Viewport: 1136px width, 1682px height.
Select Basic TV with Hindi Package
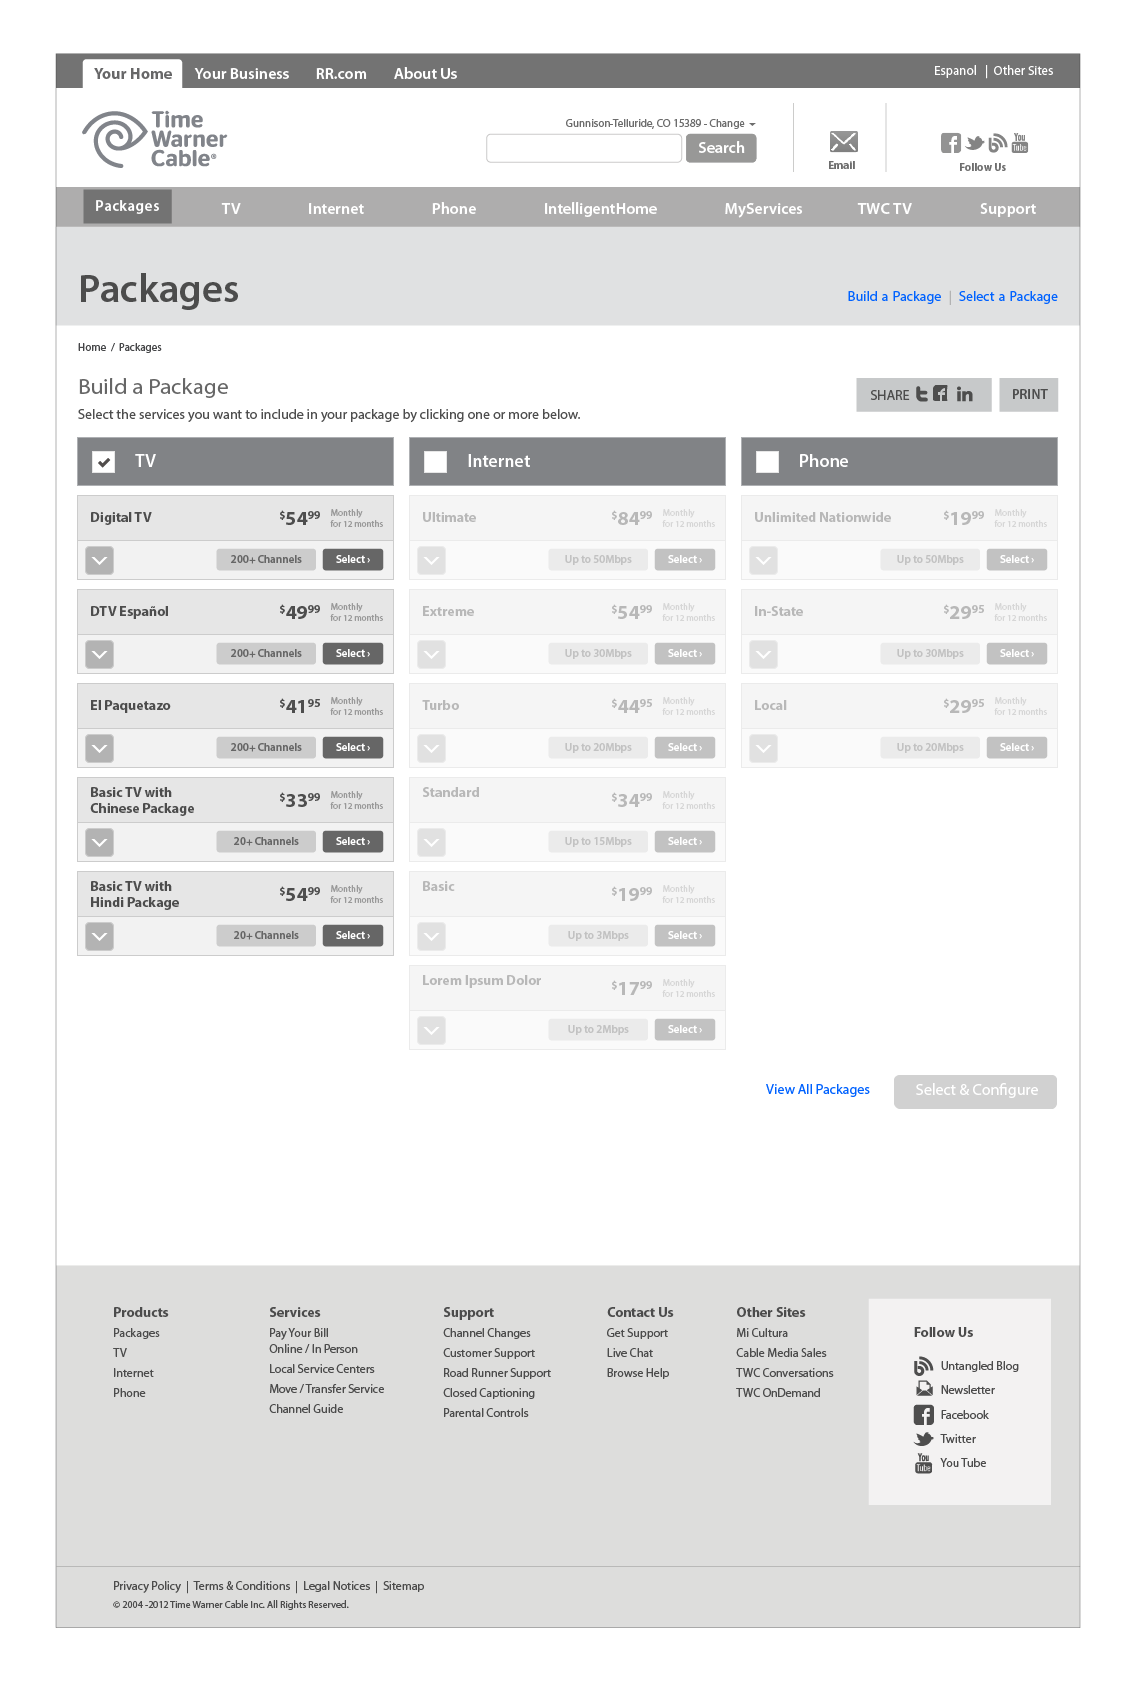tap(353, 936)
